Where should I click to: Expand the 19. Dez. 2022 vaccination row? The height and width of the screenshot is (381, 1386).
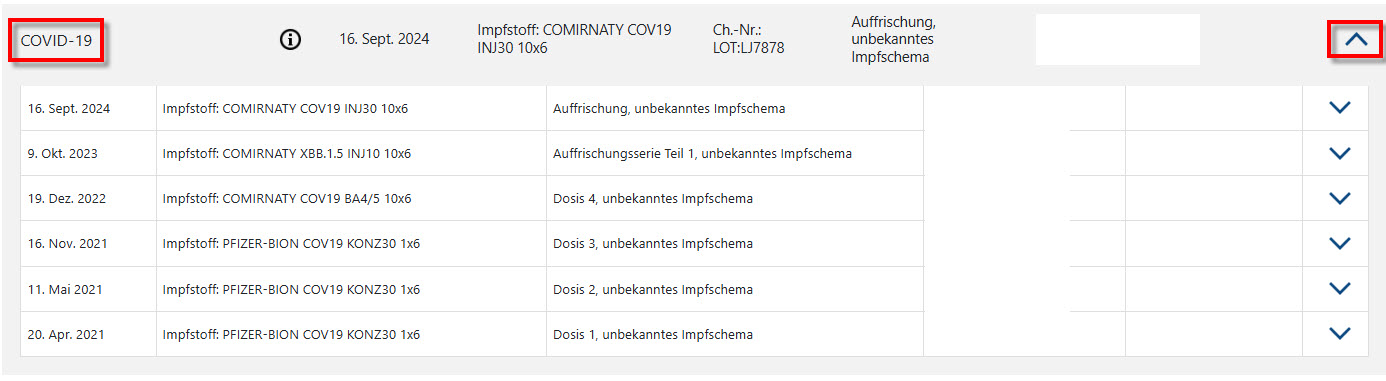1339,198
